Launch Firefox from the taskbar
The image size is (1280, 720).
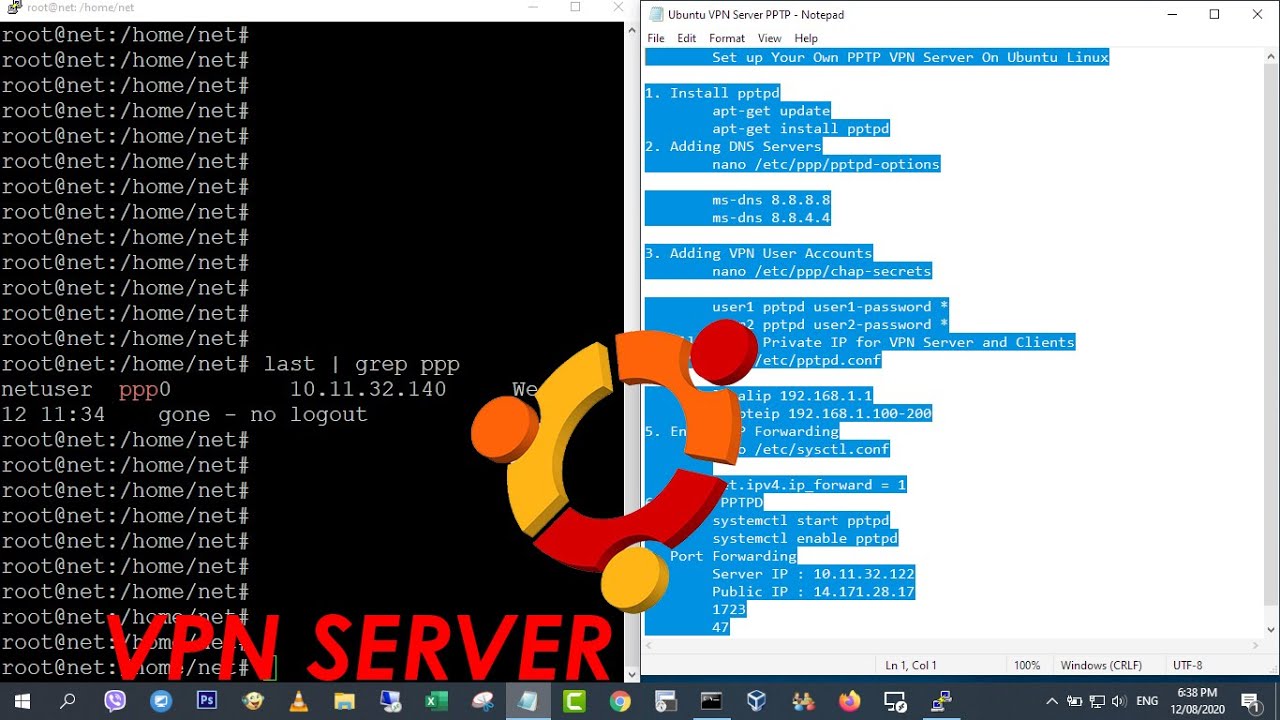(849, 701)
